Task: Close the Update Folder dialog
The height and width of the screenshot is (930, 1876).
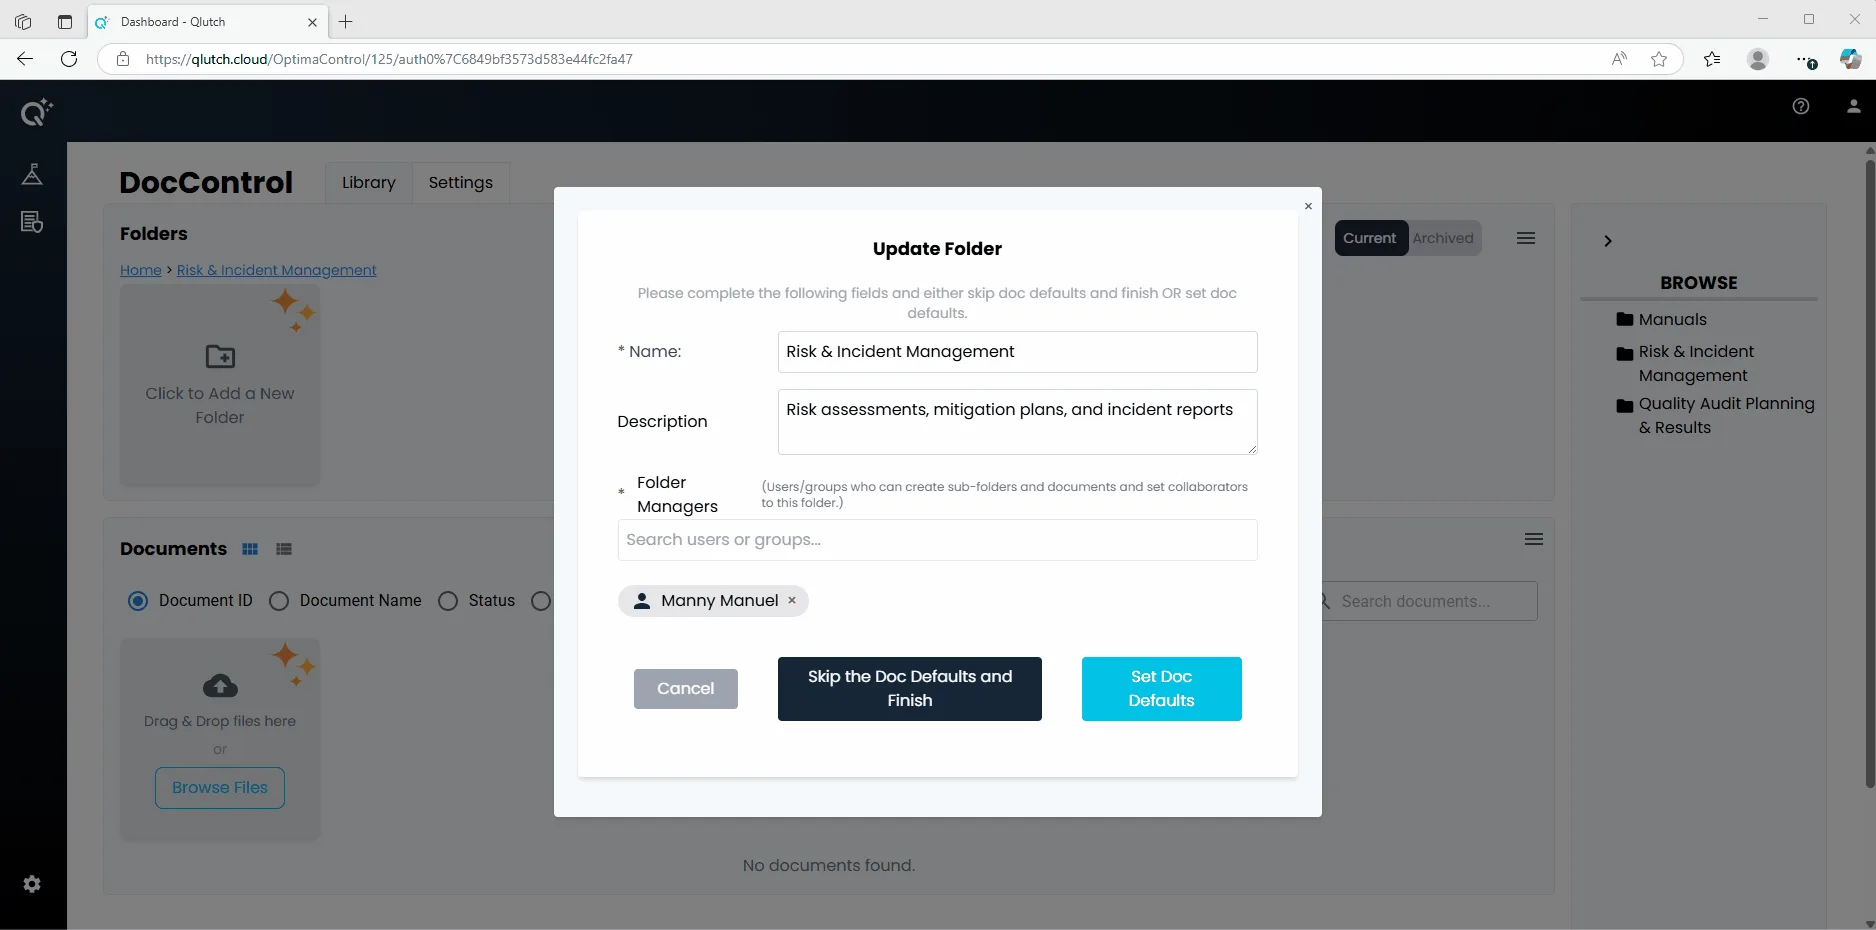Action: (x=1308, y=206)
